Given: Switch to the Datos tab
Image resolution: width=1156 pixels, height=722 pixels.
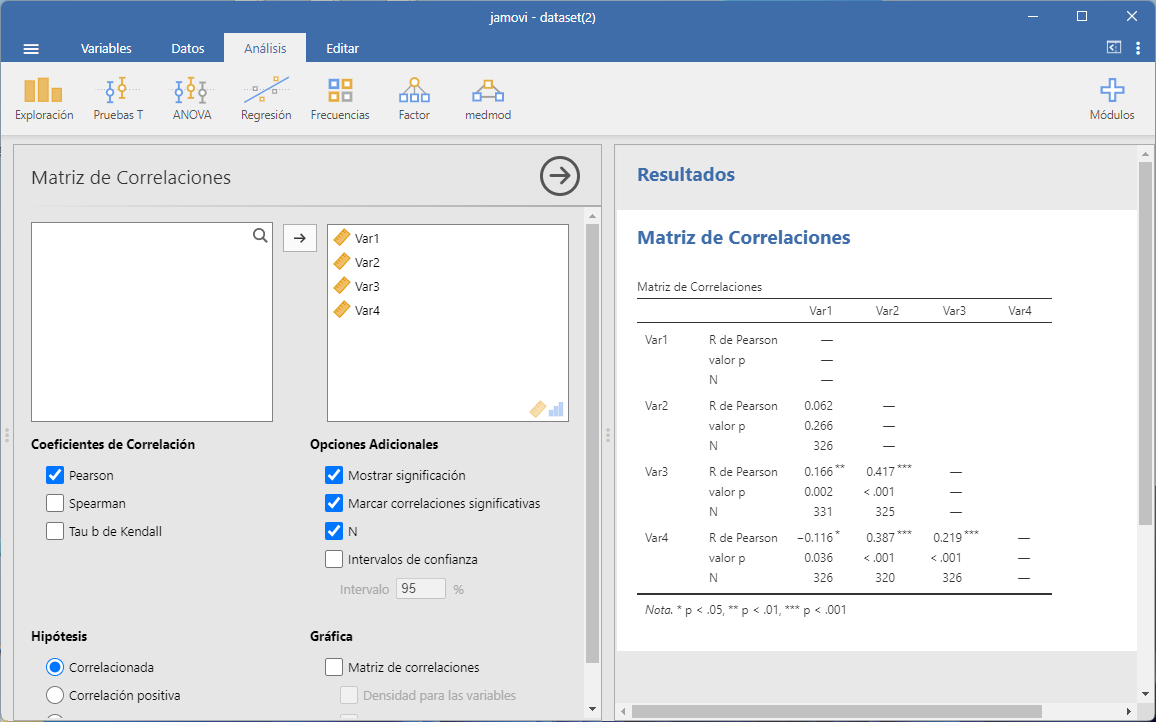Looking at the screenshot, I should 188,48.
